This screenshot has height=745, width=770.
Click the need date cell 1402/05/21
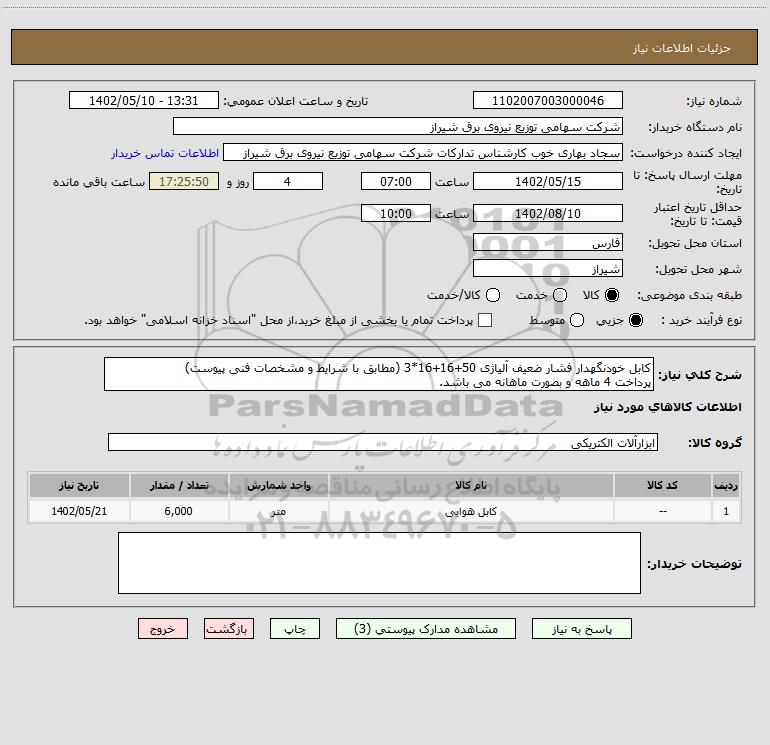pos(79,511)
